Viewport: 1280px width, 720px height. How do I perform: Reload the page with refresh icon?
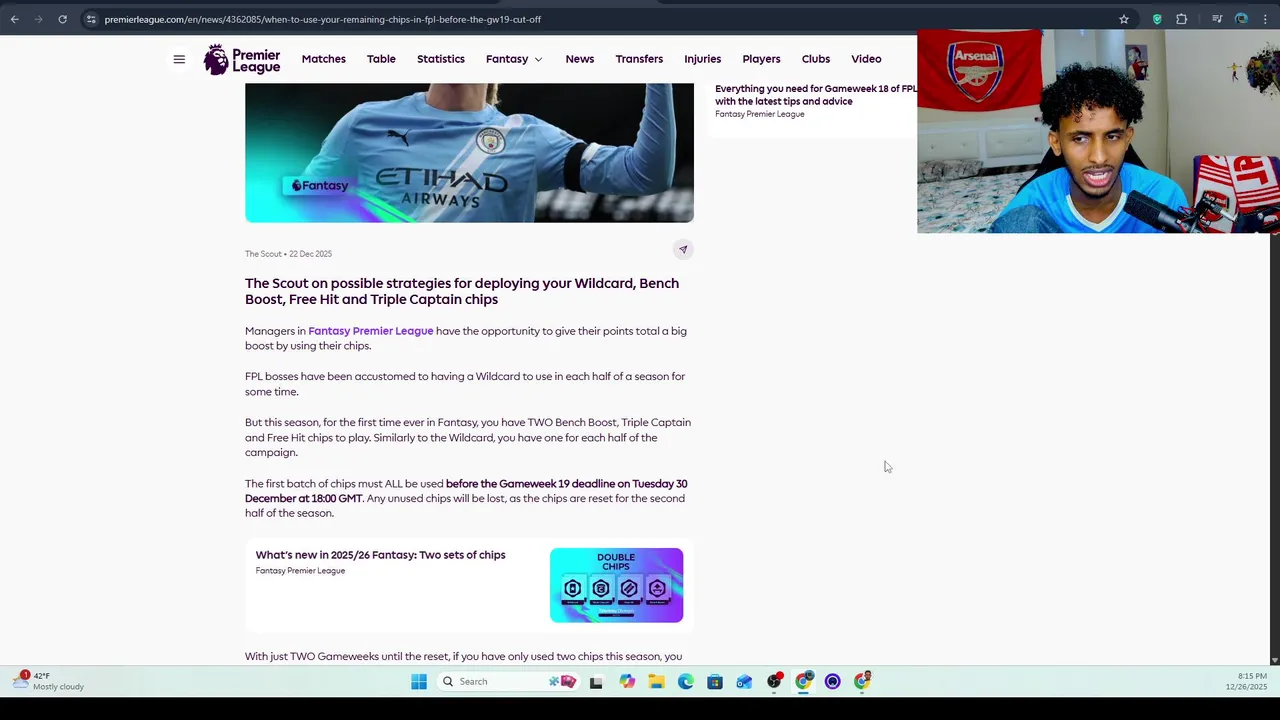[x=62, y=19]
